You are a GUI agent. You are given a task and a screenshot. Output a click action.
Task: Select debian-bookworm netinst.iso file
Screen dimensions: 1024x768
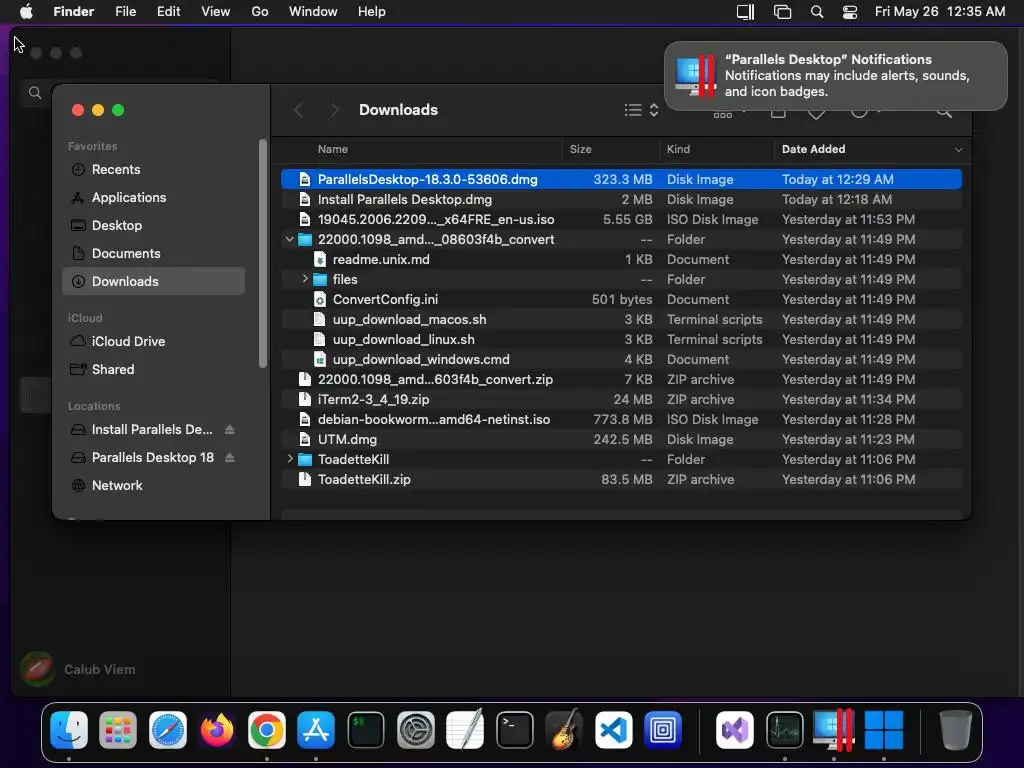[x=621, y=419]
